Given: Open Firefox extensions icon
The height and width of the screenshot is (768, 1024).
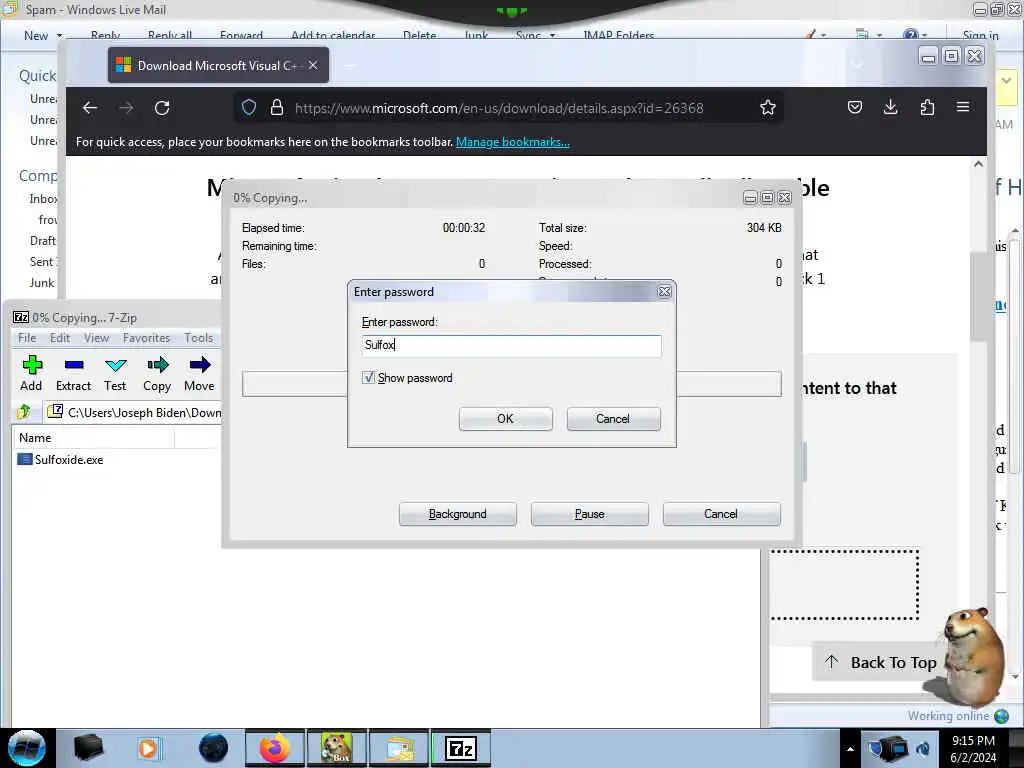Looking at the screenshot, I should tap(927, 107).
